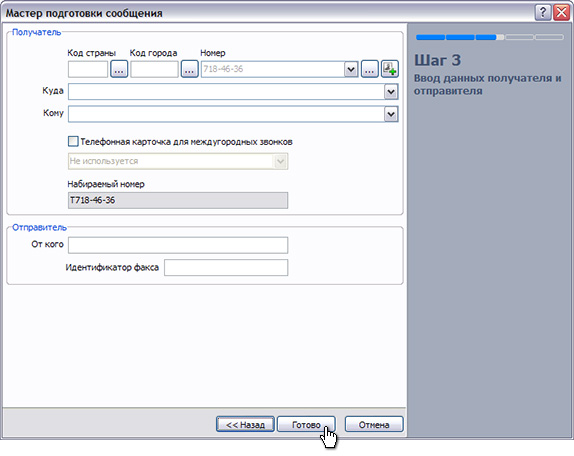Screen dimensions: 574x456
Task: Expand the Куда dropdown list
Action: pyautogui.click(x=391, y=91)
